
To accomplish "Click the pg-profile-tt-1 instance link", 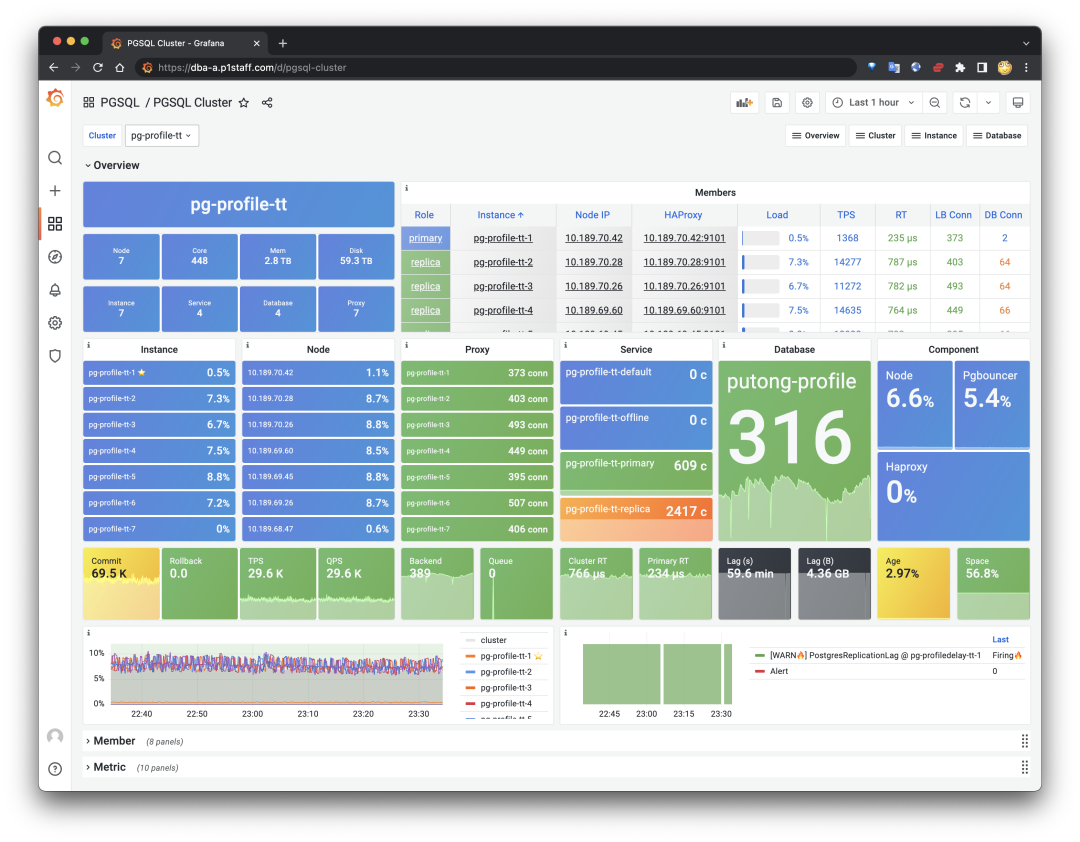I will coord(503,238).
